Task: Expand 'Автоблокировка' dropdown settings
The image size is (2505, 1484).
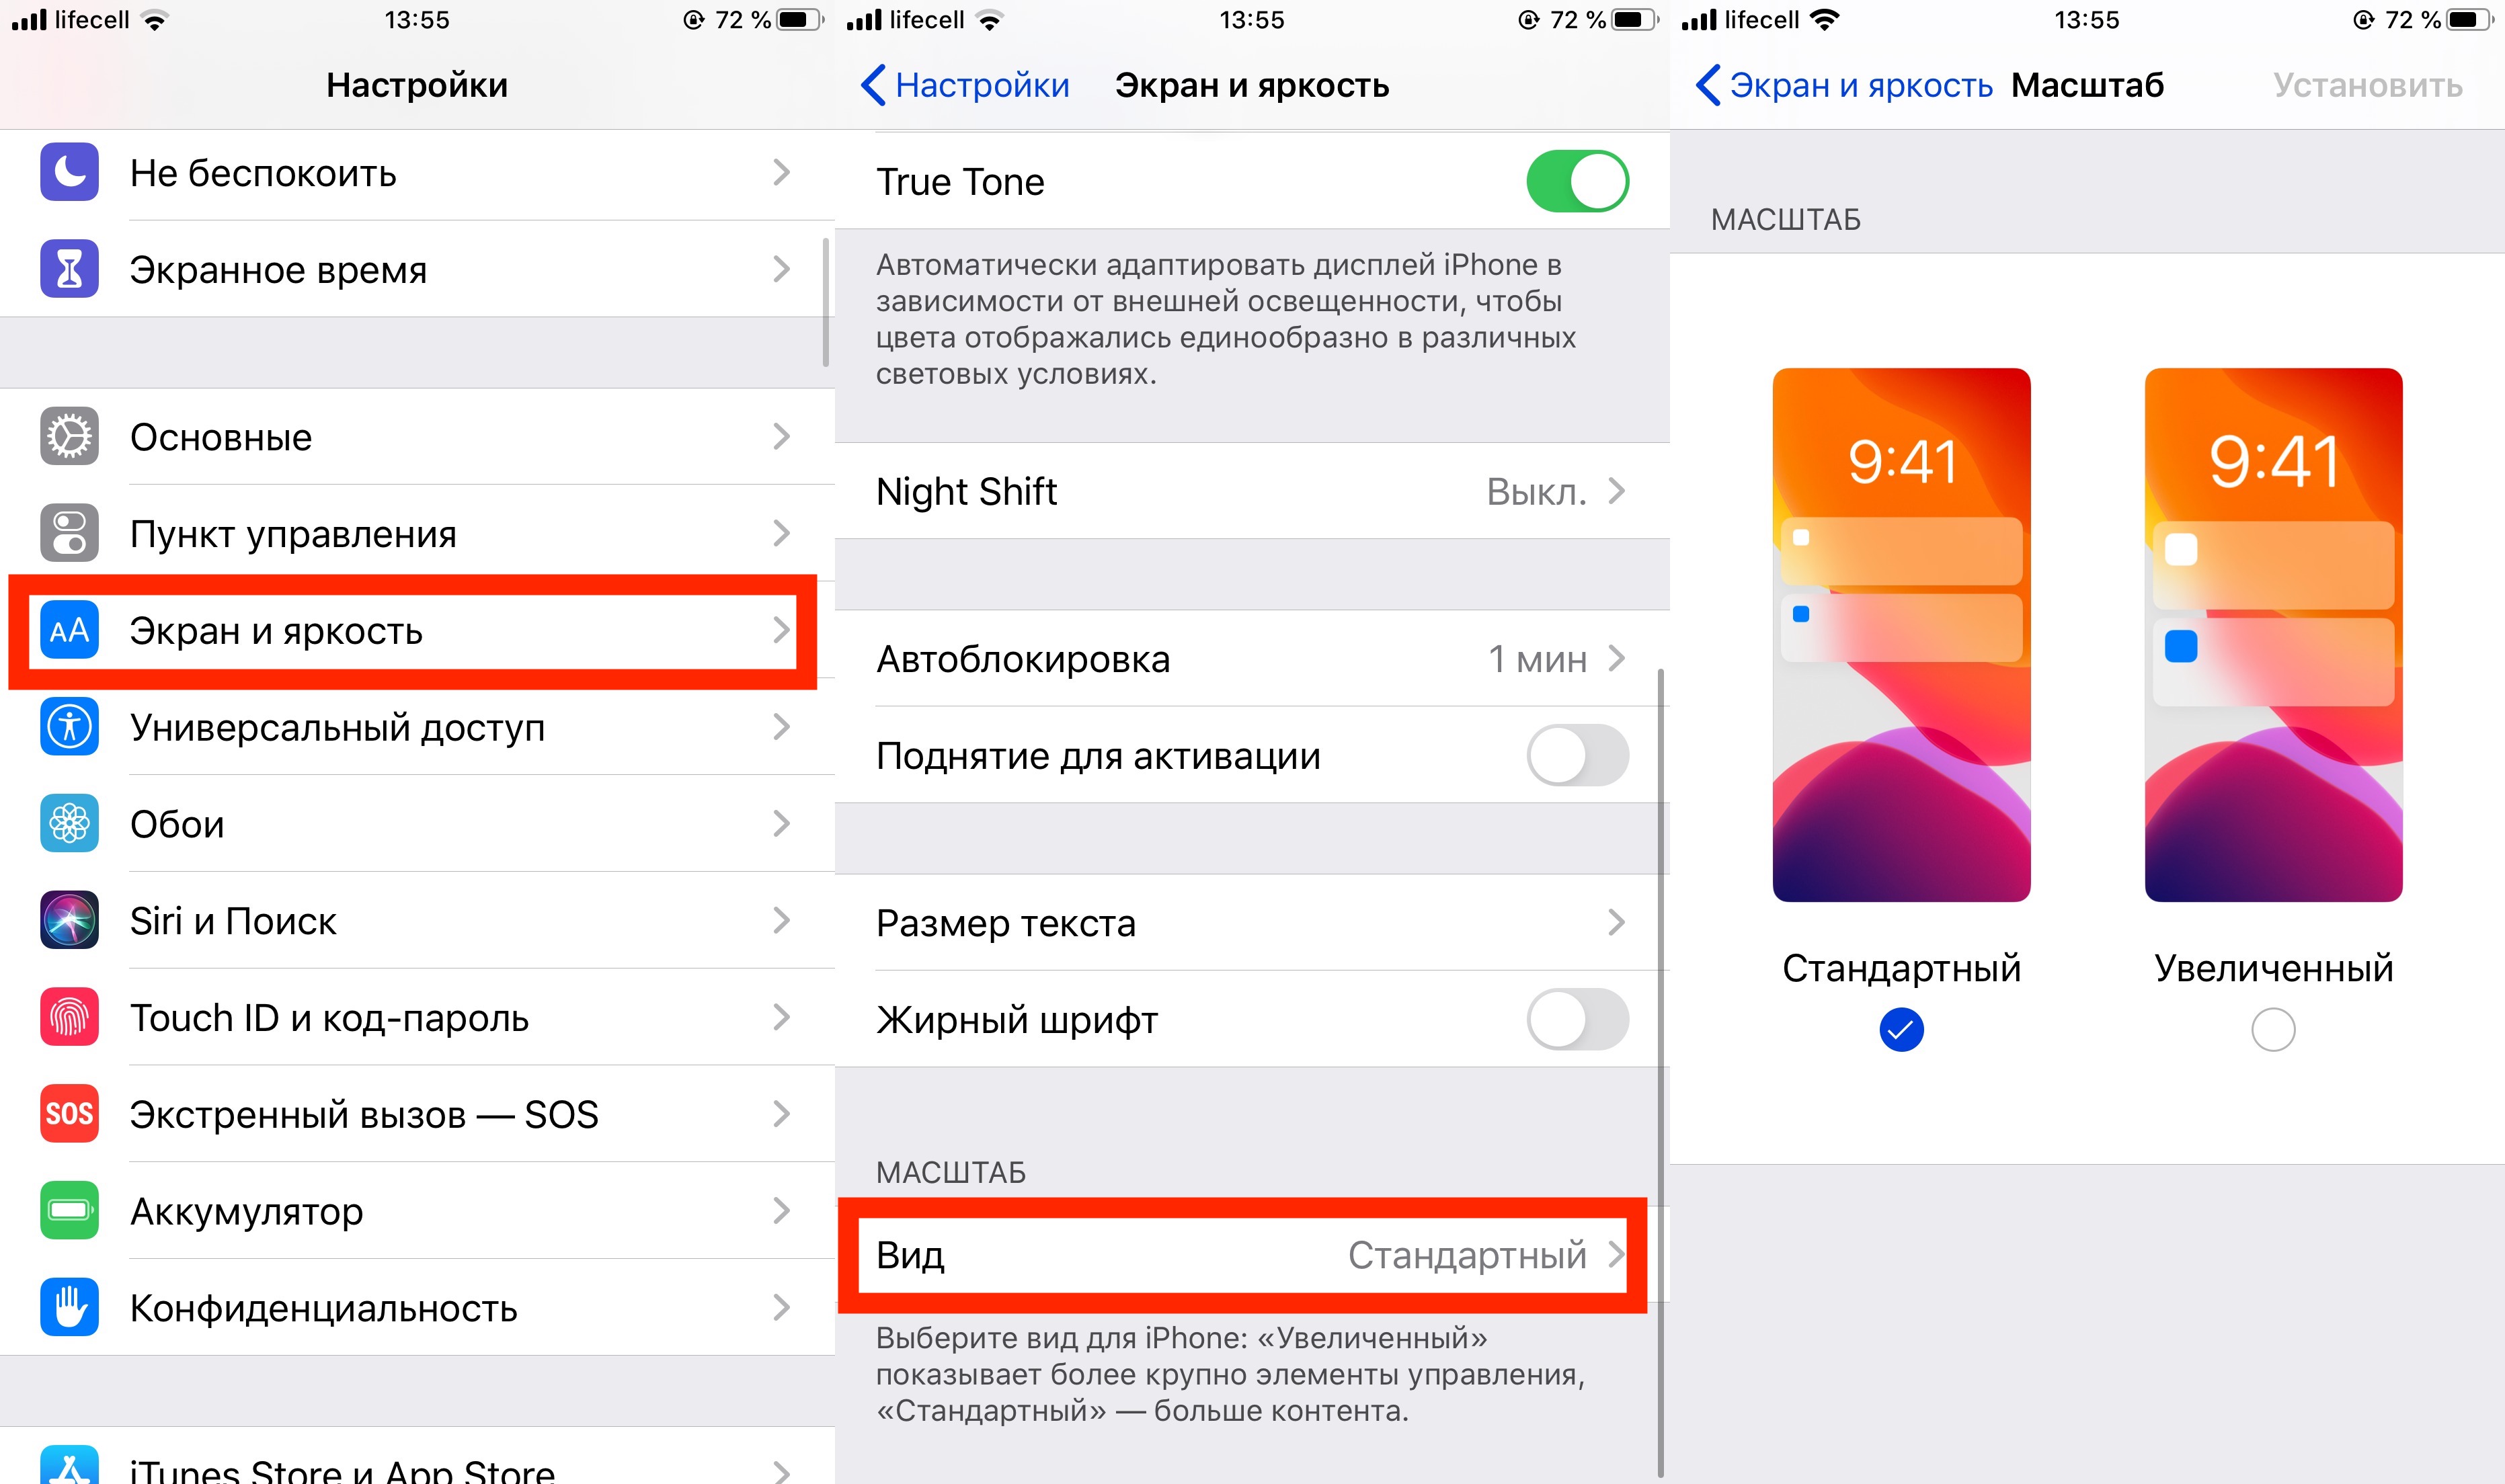Action: tap(1247, 659)
